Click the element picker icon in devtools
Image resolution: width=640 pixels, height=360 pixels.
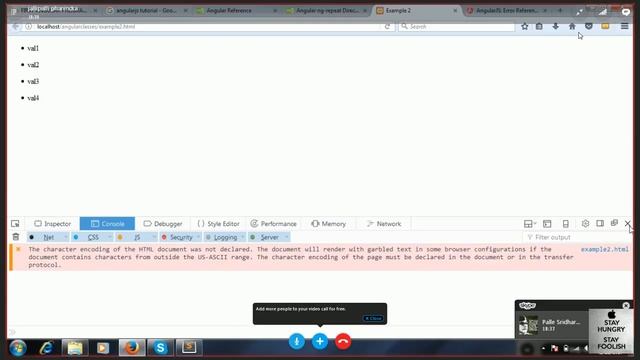15,224
